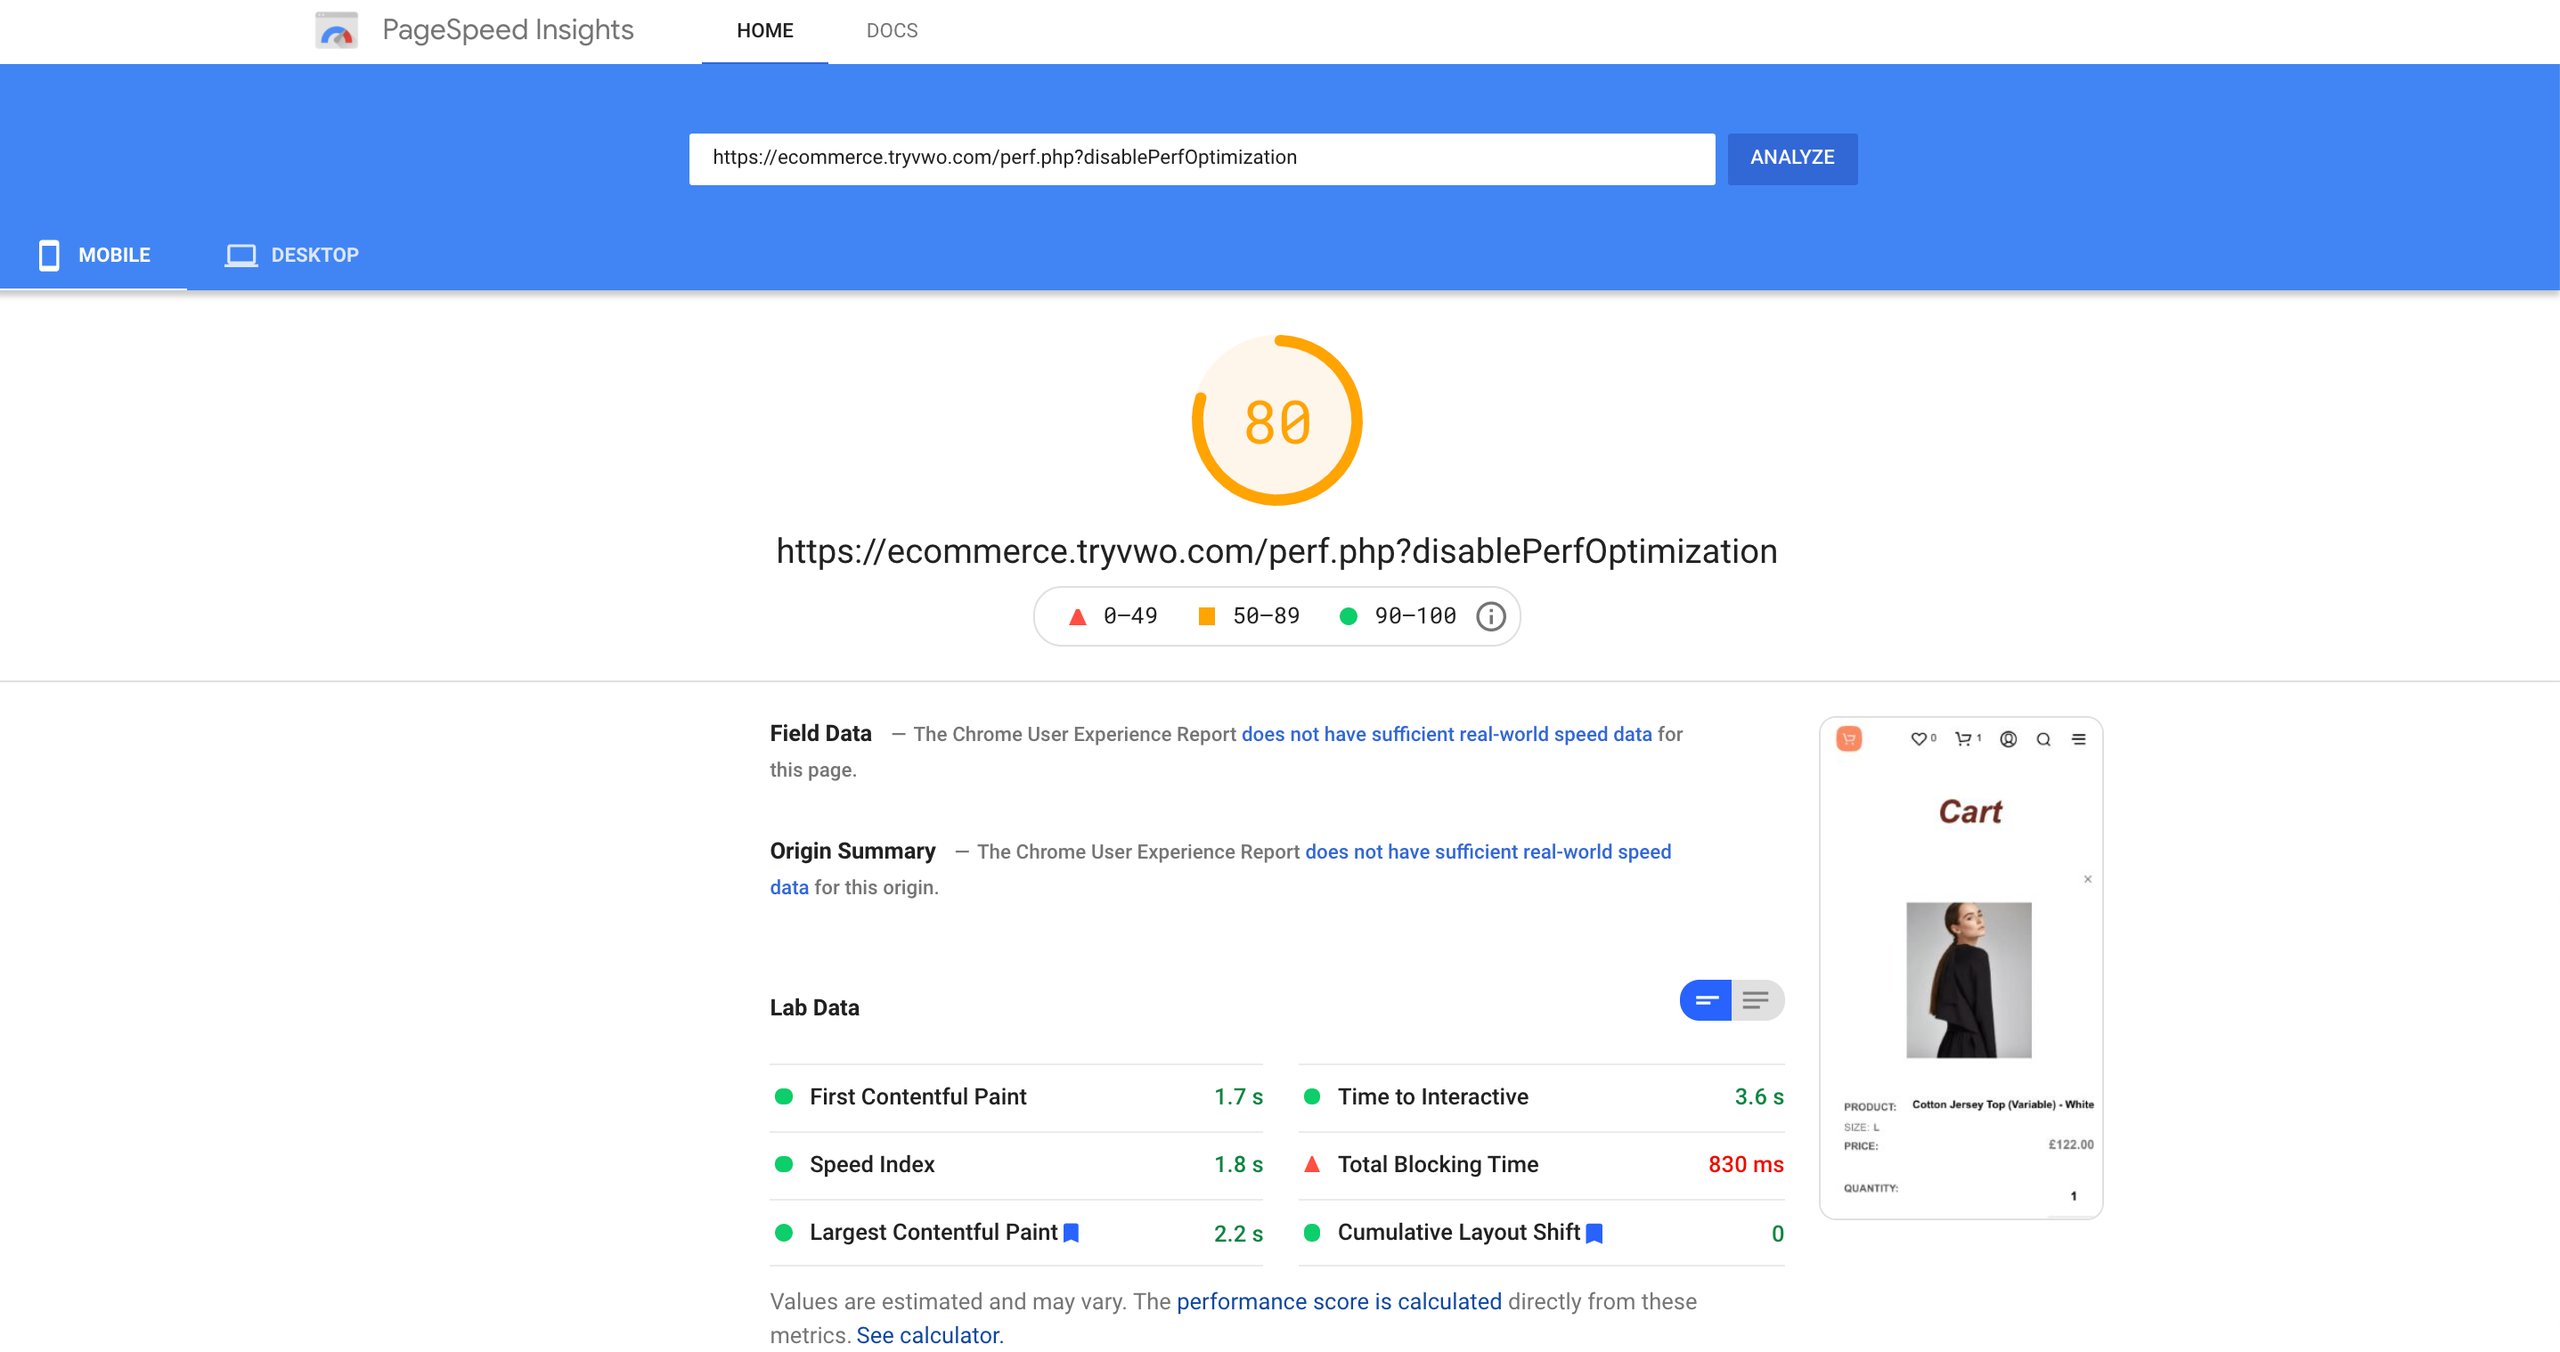The height and width of the screenshot is (1352, 2560).
Task: Click the ANALYZE button
Action: coord(1792,158)
